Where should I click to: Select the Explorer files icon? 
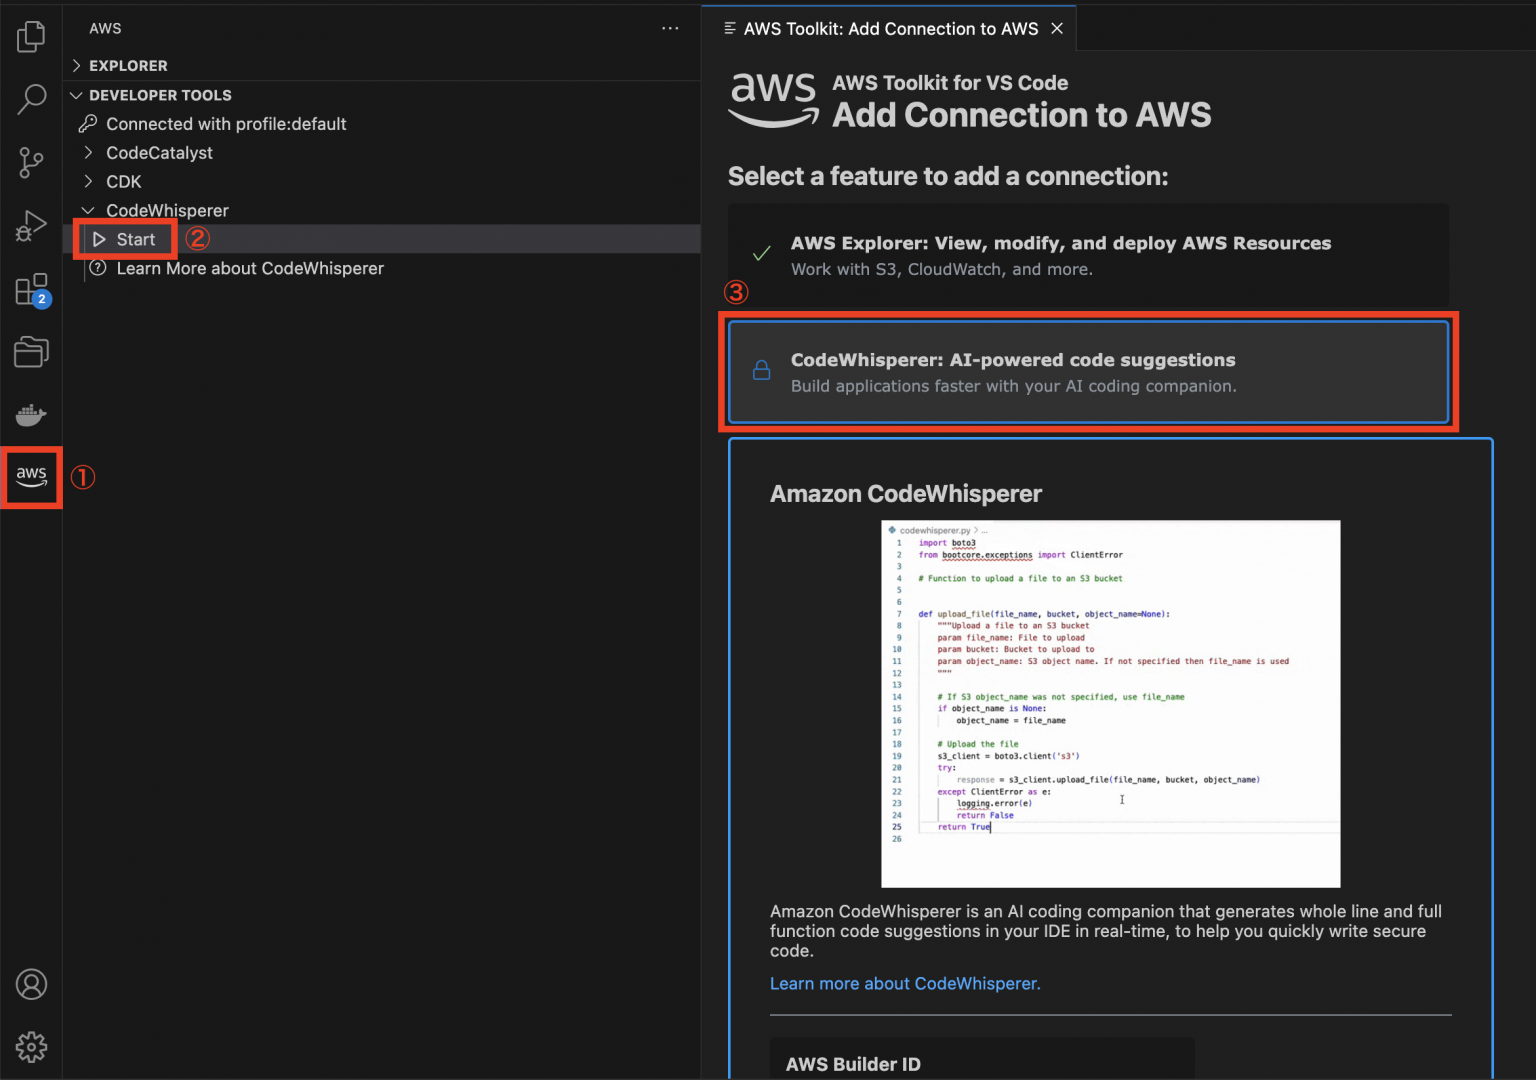tap(31, 36)
